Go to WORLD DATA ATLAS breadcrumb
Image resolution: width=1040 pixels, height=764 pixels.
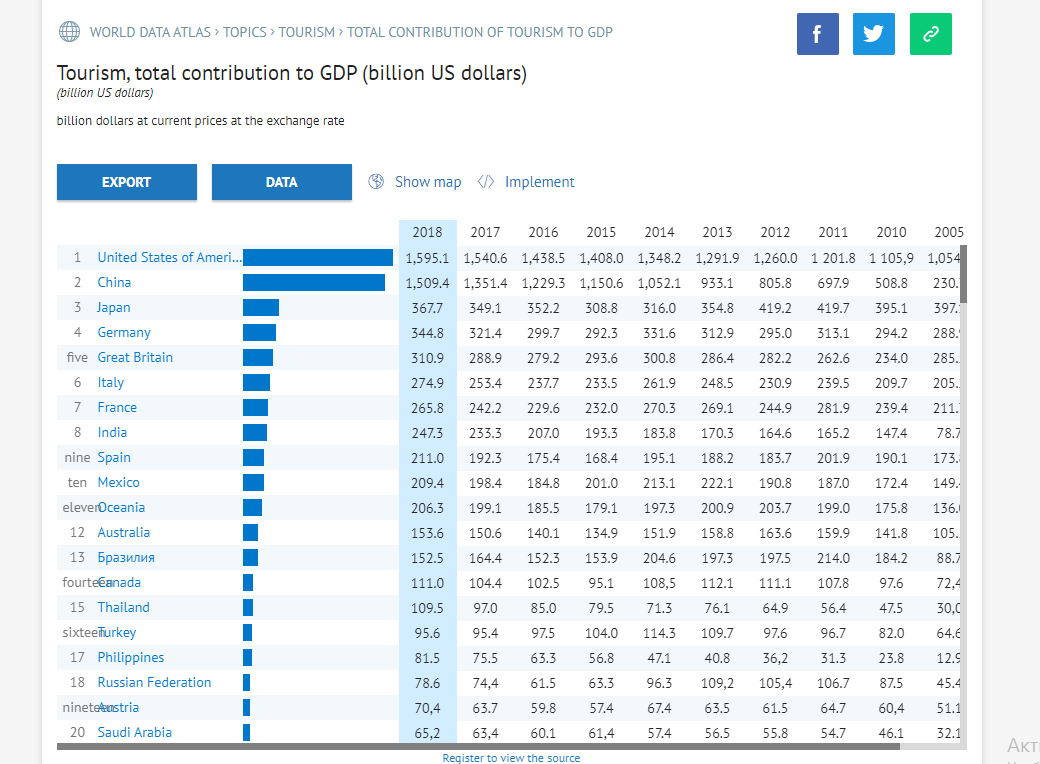click(151, 32)
